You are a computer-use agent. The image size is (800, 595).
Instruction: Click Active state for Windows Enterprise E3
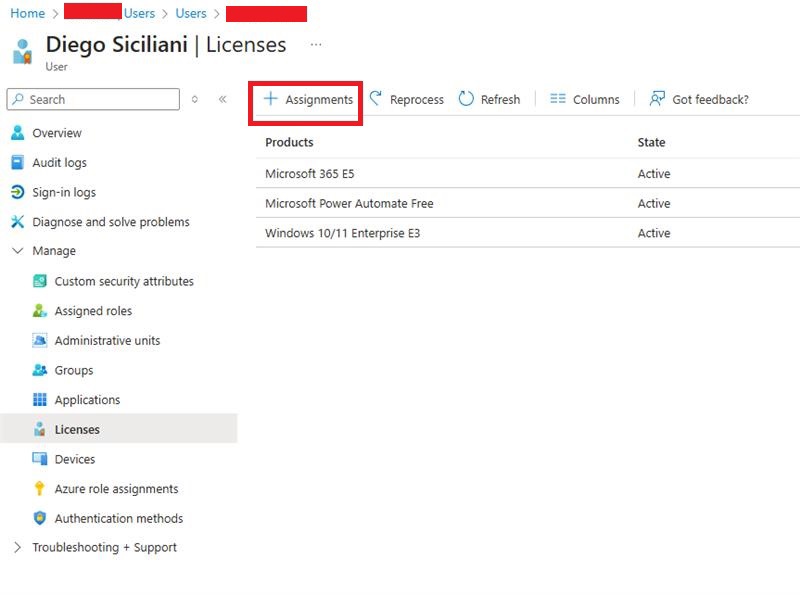[654, 233]
